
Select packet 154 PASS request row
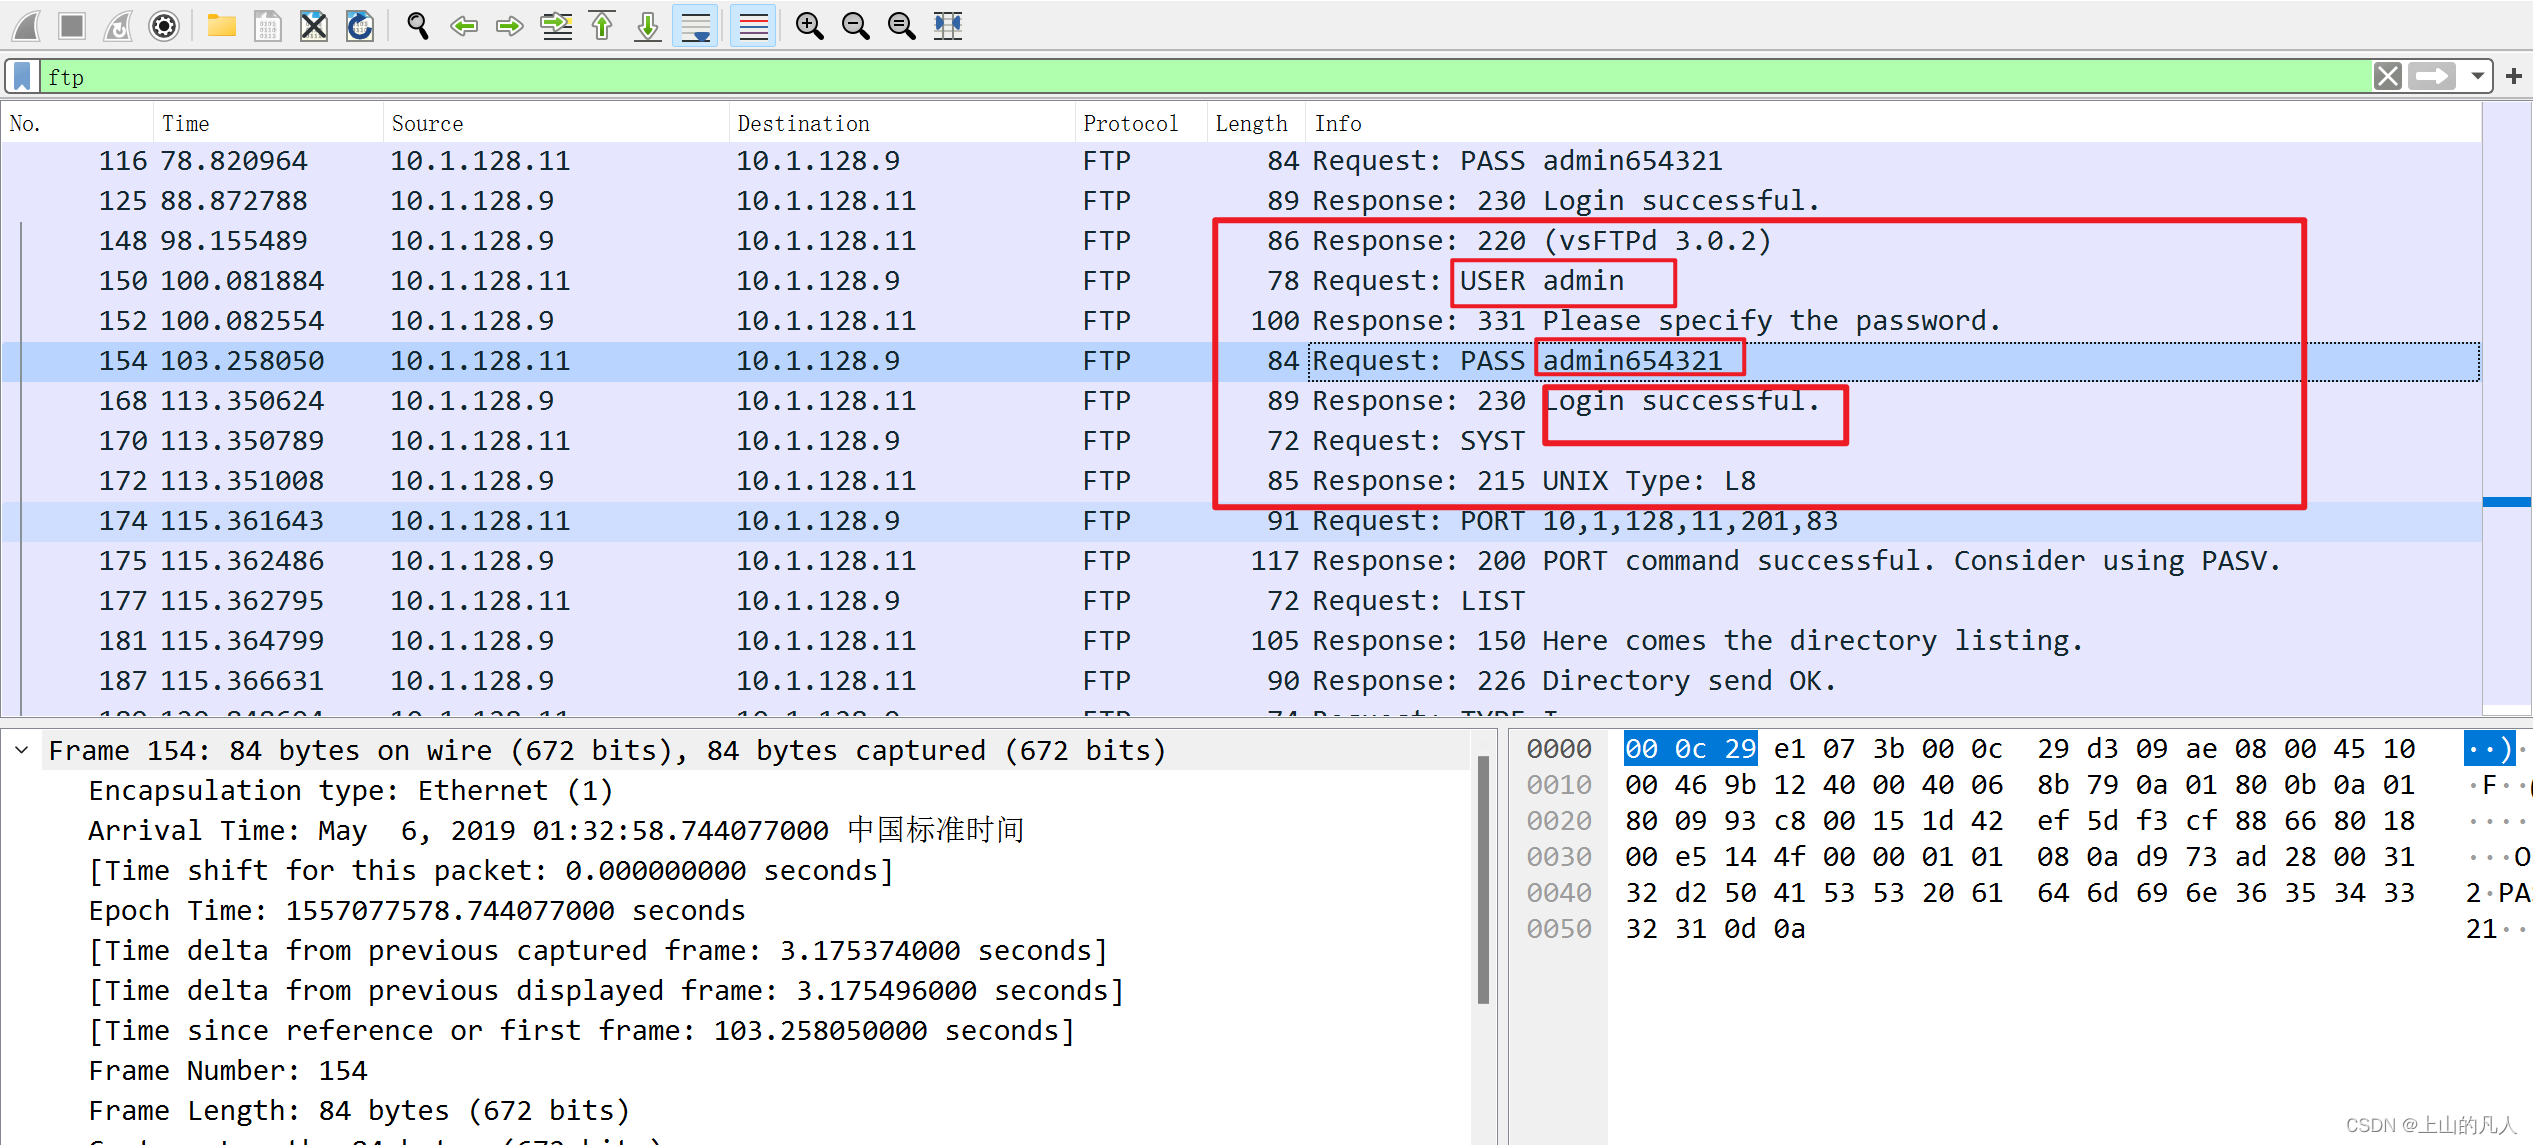point(1240,361)
